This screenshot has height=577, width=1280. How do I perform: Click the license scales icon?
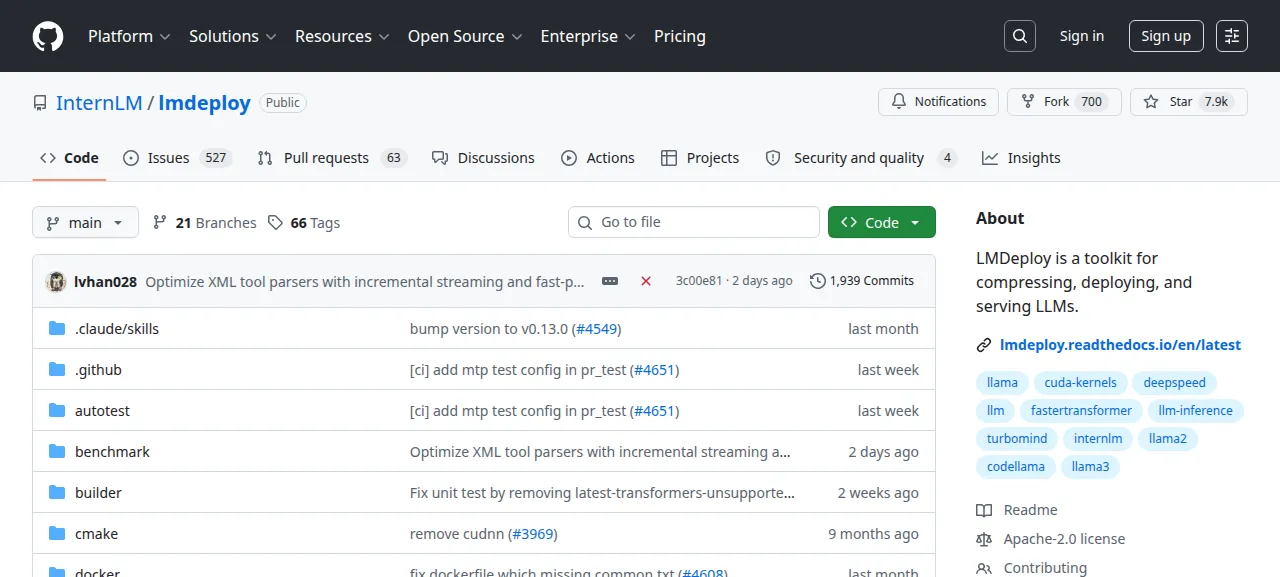pyautogui.click(x=984, y=539)
